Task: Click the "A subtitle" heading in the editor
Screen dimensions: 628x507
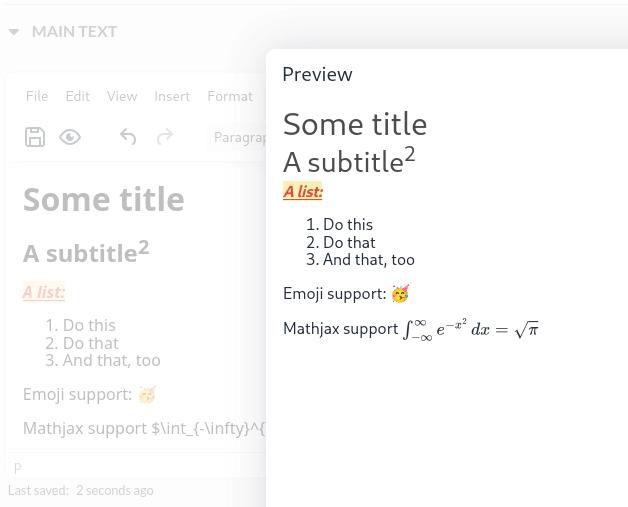Action: [80, 254]
